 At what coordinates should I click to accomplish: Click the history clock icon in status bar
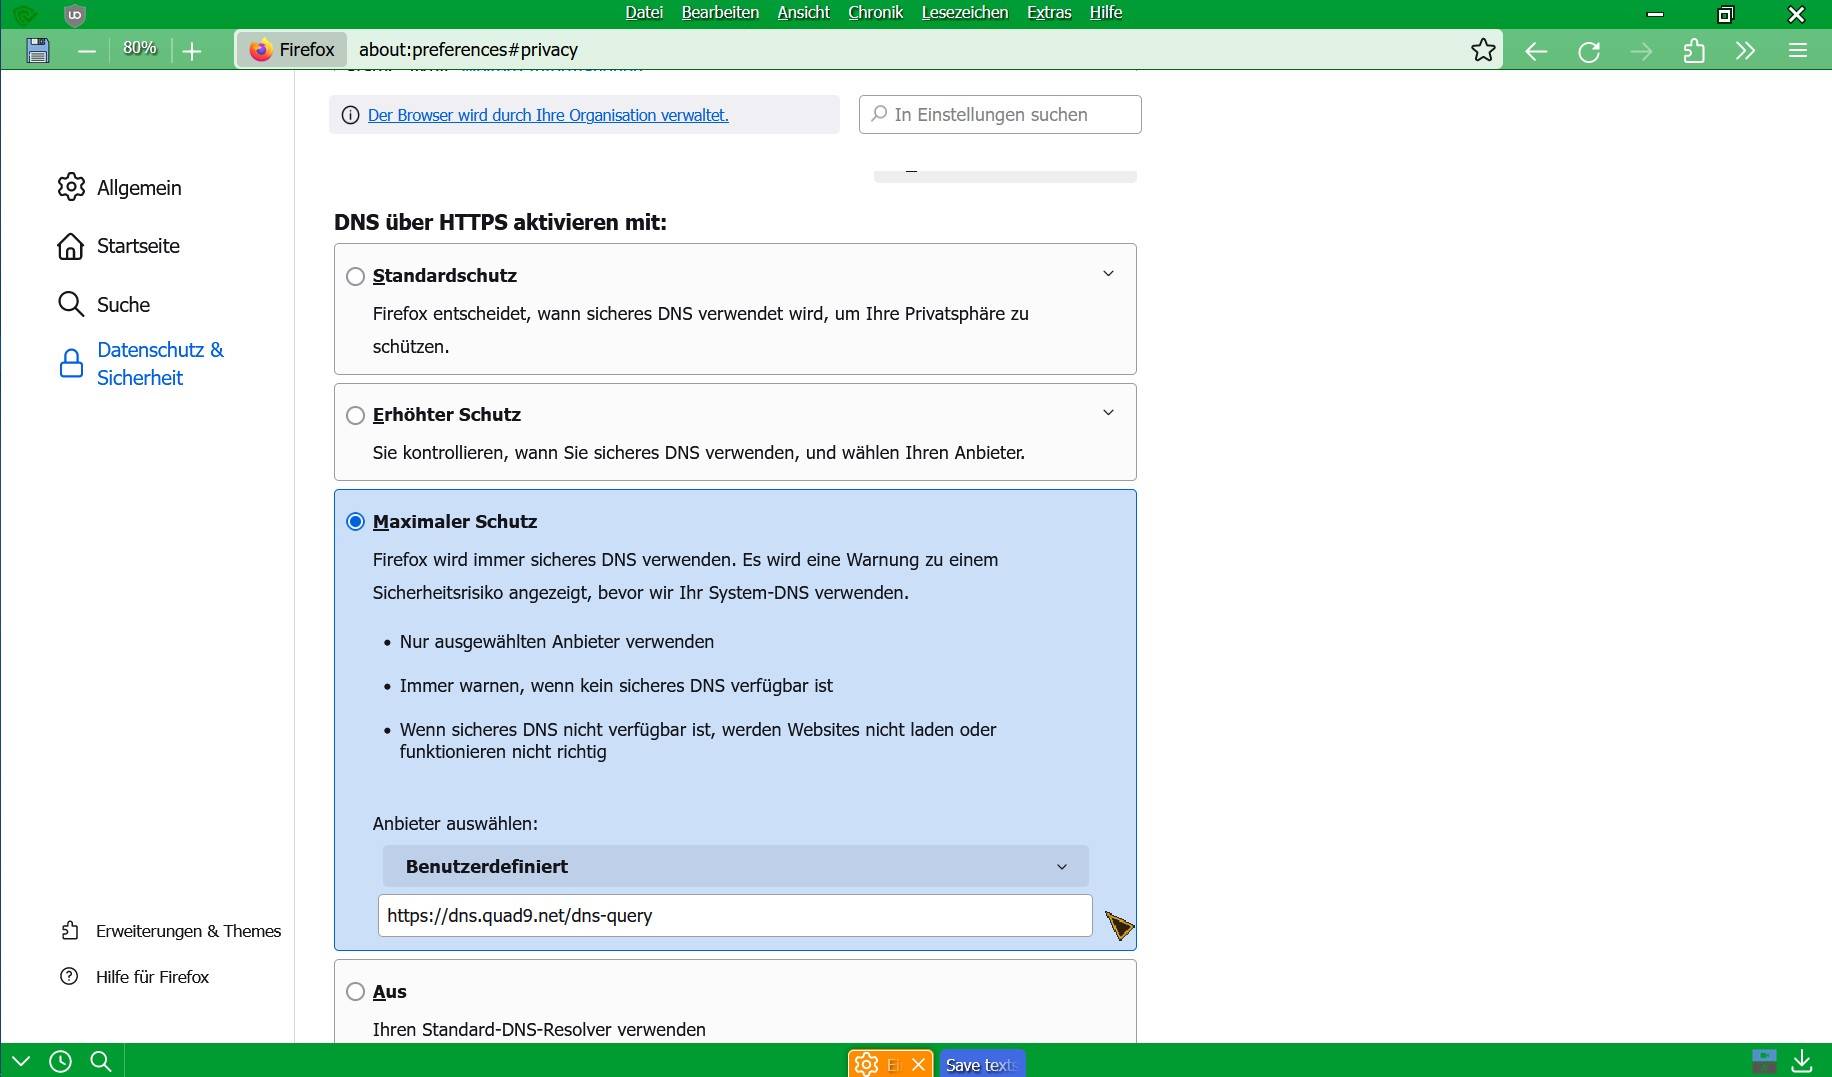click(x=60, y=1061)
